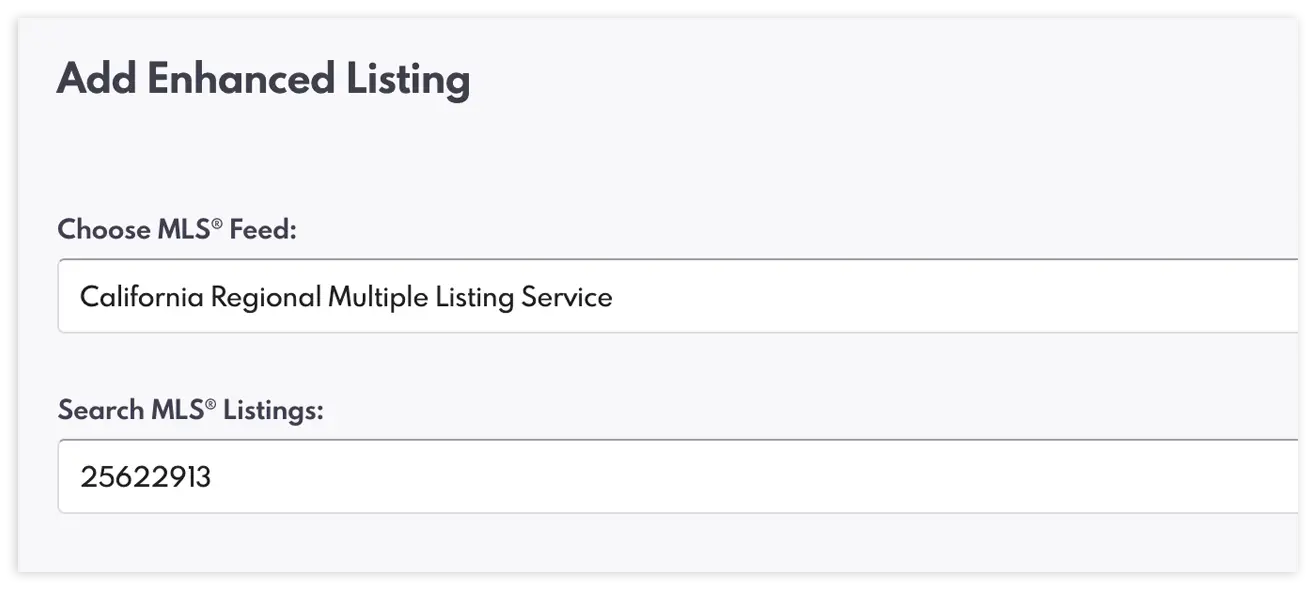Screen dimensions: 1315x590
Task: Click the 25622913 text in search box
Action: click(146, 477)
